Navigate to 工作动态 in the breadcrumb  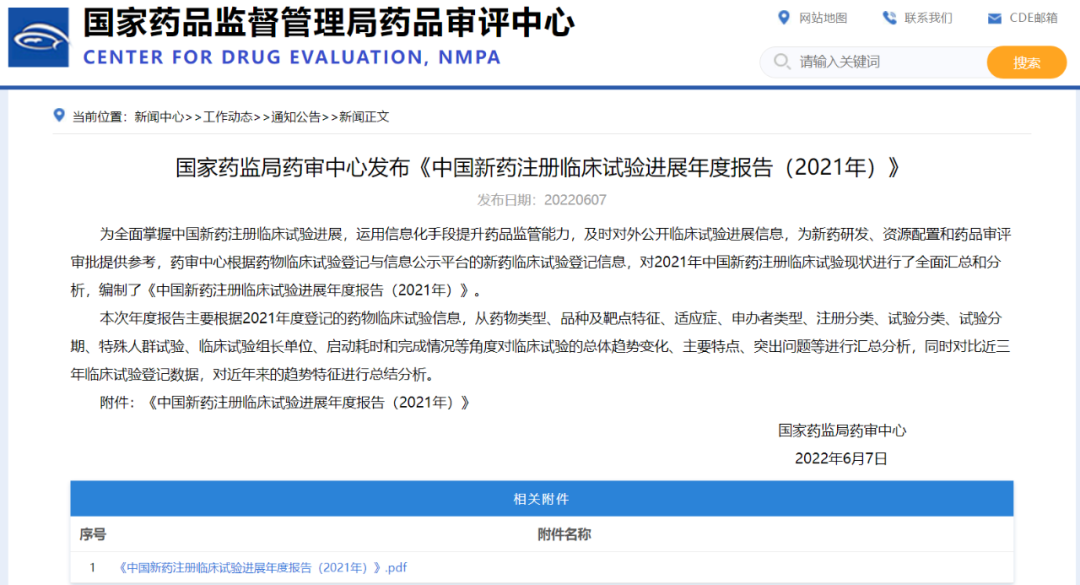pyautogui.click(x=227, y=117)
